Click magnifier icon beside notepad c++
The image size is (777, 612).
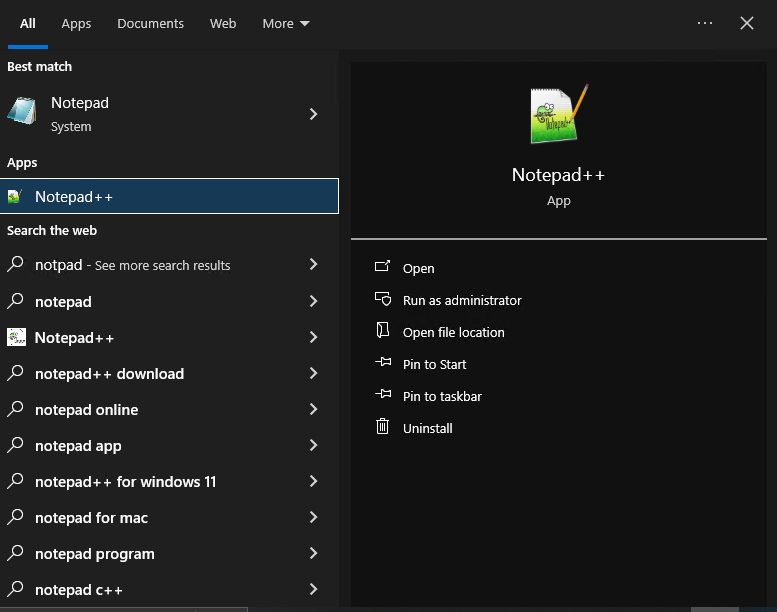[x=15, y=589]
